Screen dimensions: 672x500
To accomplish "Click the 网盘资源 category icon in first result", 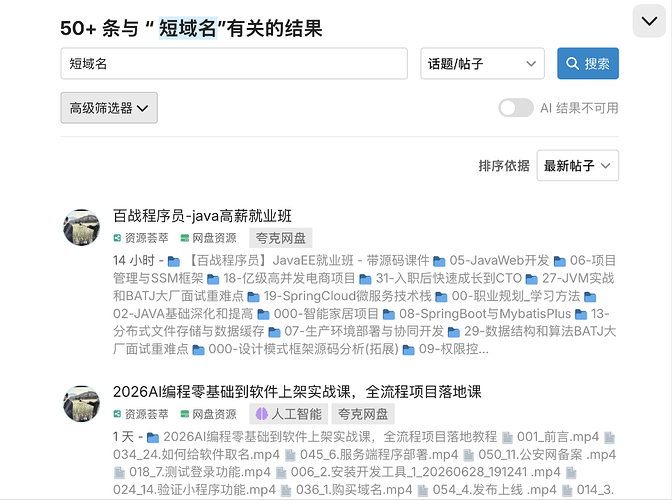I will 185,238.
